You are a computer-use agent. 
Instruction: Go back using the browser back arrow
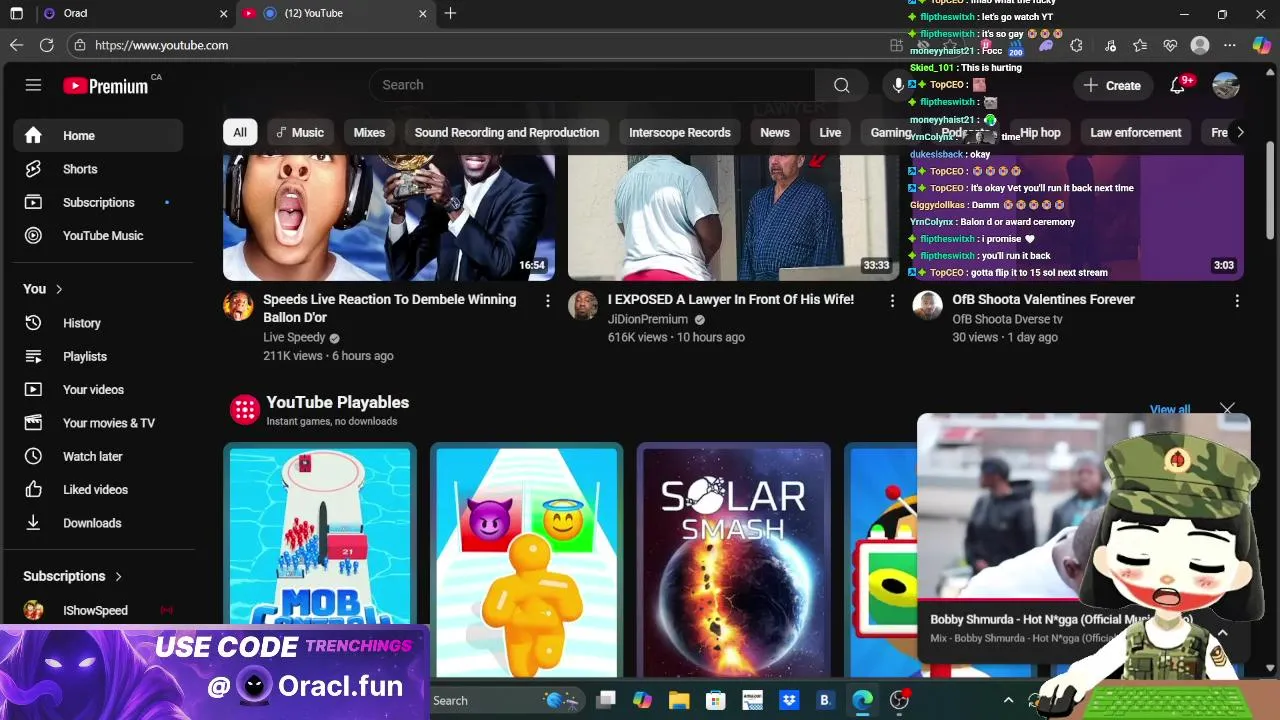16,45
